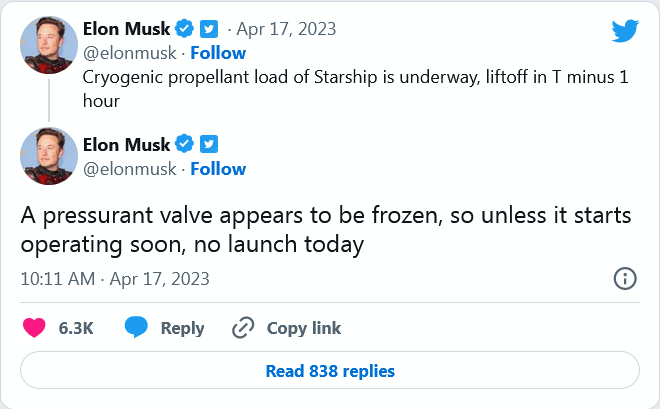The width and height of the screenshot is (660, 409).
Task: Click the Twitter bird logo
Action: pos(625,31)
